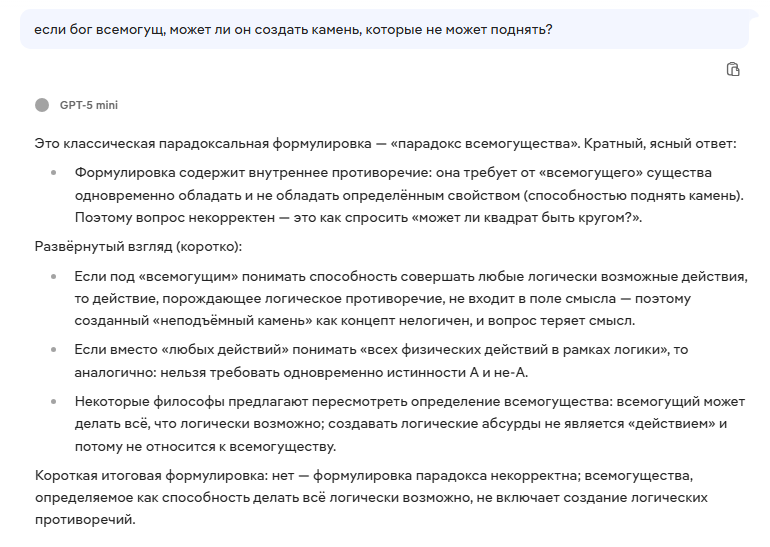Click the gray GPT-5 mini avatar circle

pos(41,105)
